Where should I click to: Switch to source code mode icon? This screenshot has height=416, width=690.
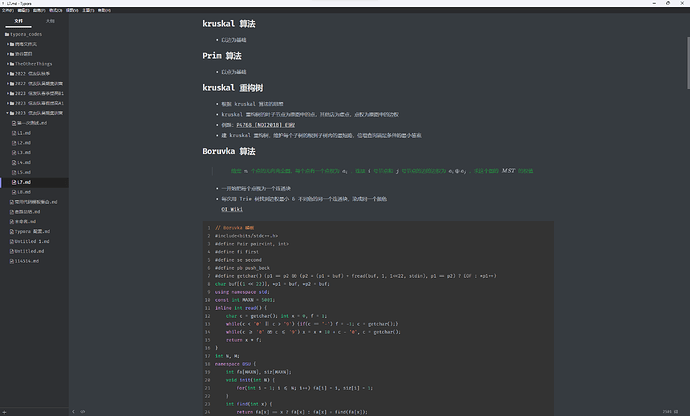[x=83, y=412]
